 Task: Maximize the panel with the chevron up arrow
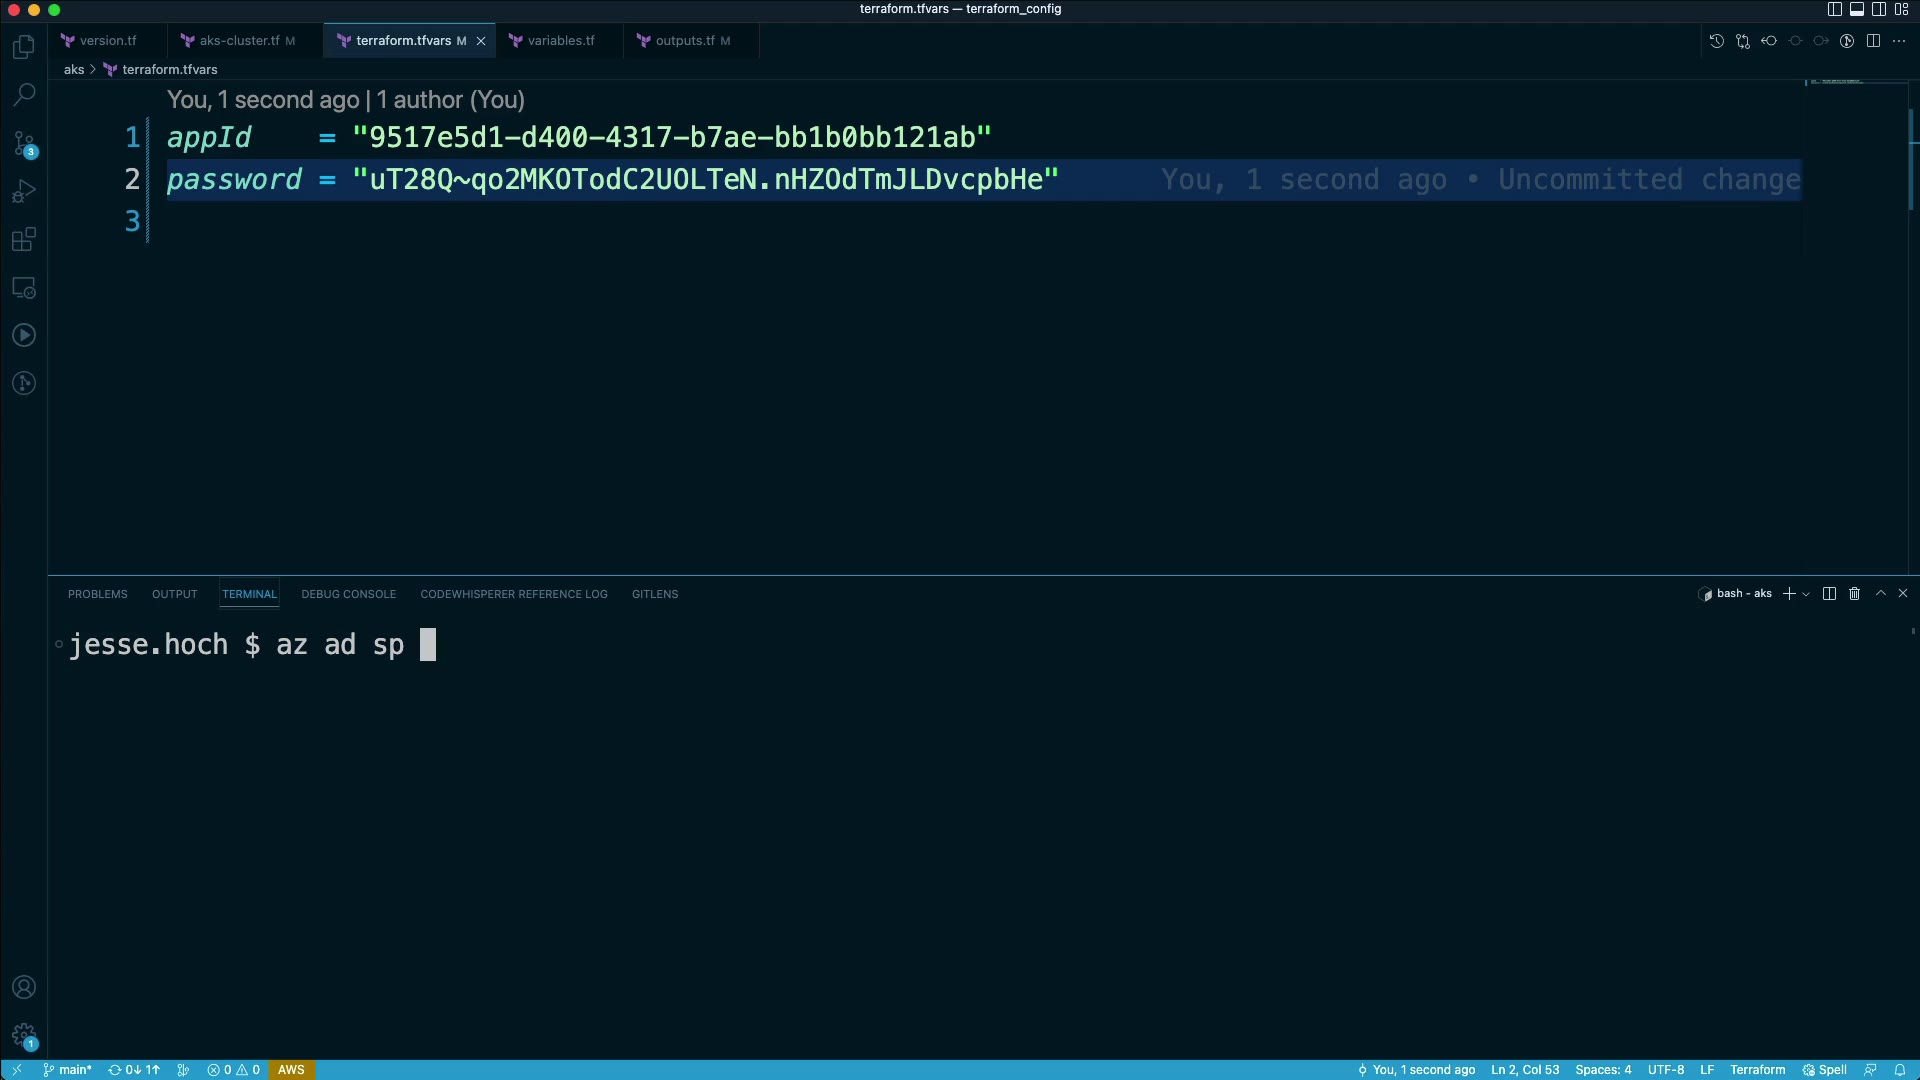pos(1880,594)
